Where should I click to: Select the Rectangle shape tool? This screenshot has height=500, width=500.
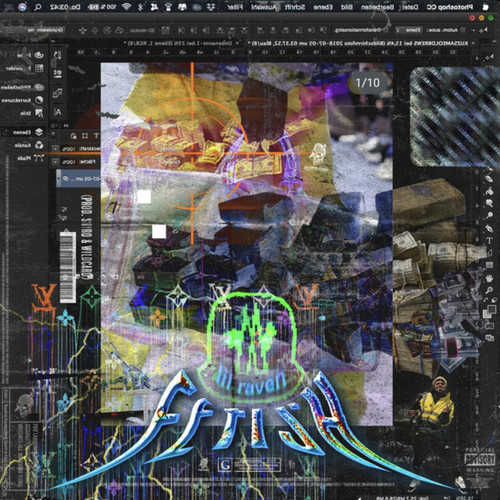[x=489, y=265]
